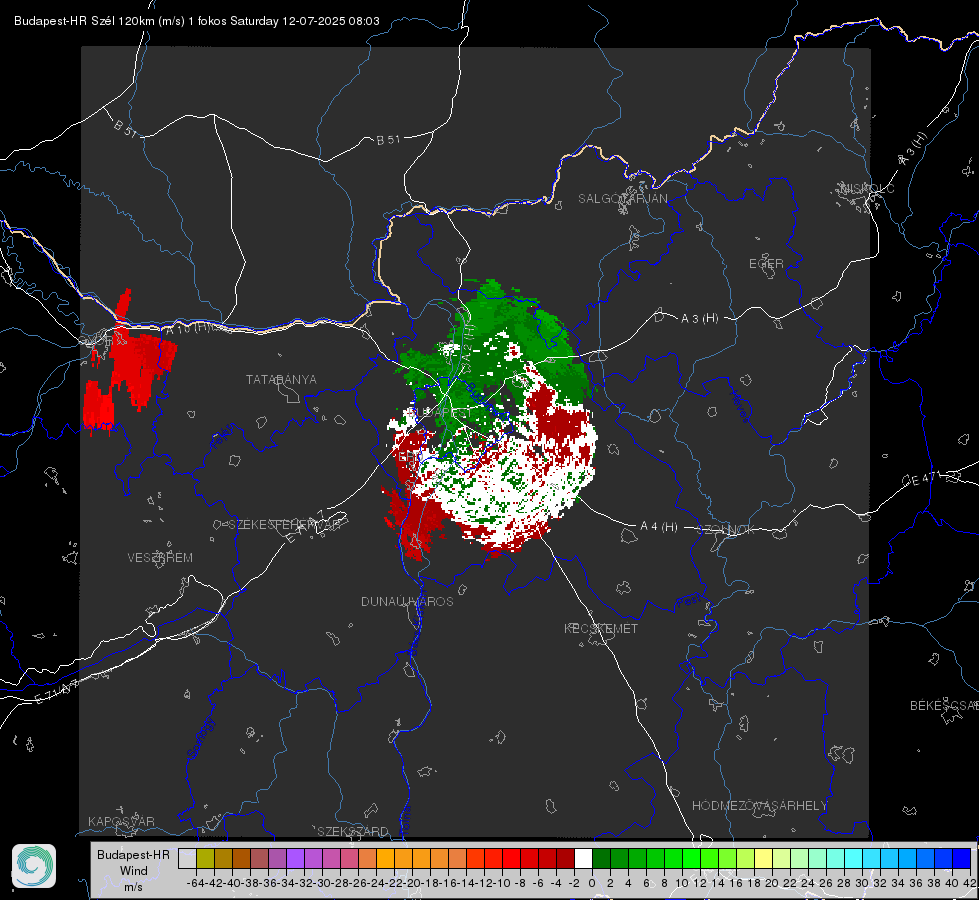Screen dimensions: 979x900
Task: Click the swirl logo icon beside the legend
Action: tap(34, 866)
